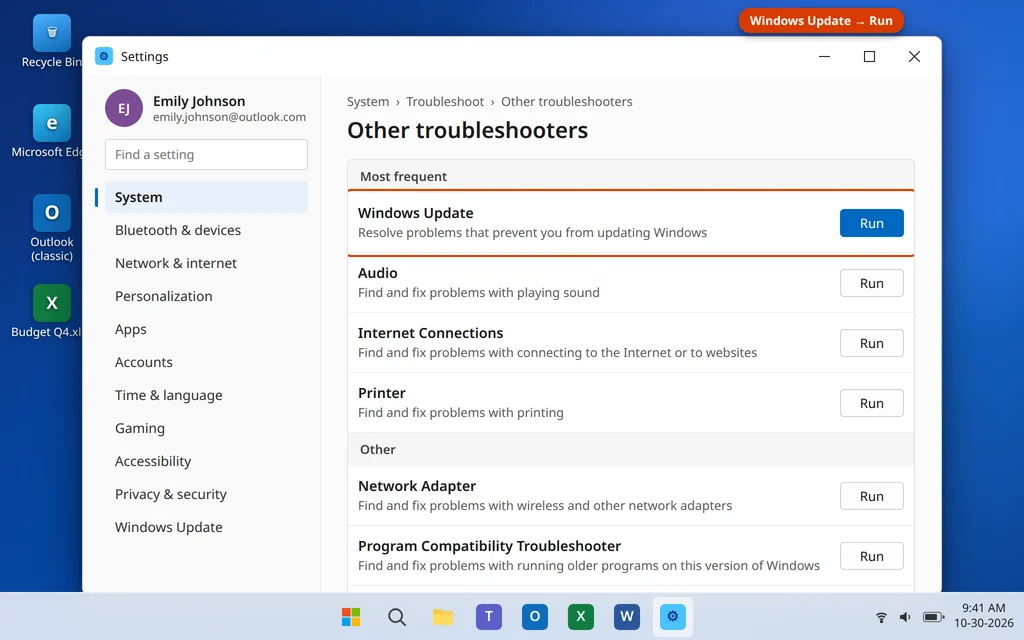Open Privacy & security settings
1024x640 pixels.
tap(206, 494)
